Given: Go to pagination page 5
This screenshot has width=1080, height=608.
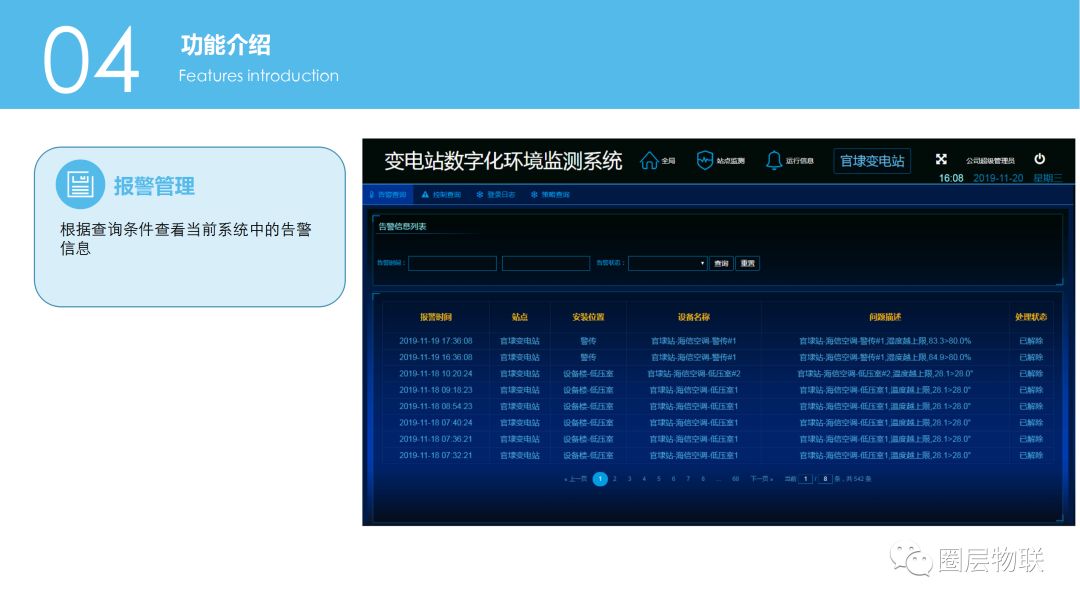Looking at the screenshot, I should point(658,479).
